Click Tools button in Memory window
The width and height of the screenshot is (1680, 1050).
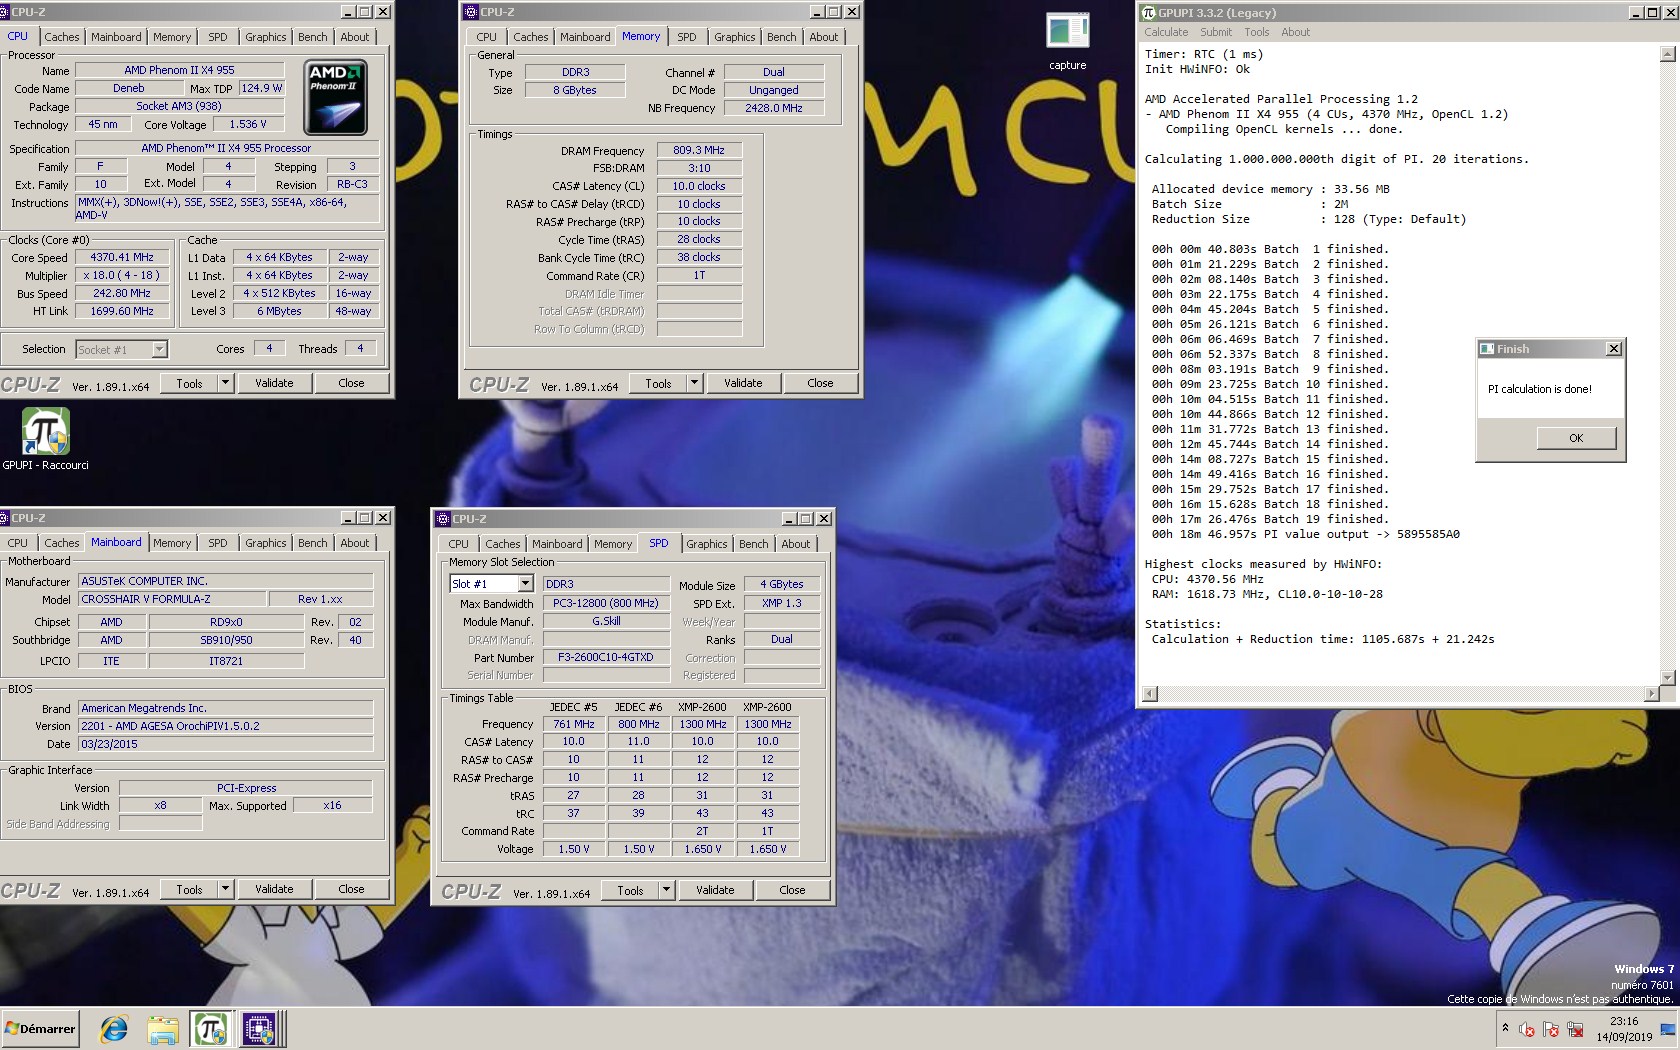pyautogui.click(x=658, y=383)
